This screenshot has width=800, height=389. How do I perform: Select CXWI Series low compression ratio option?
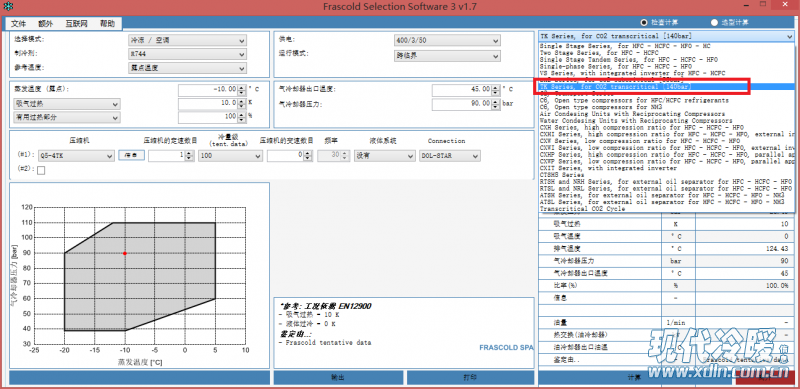[666, 148]
